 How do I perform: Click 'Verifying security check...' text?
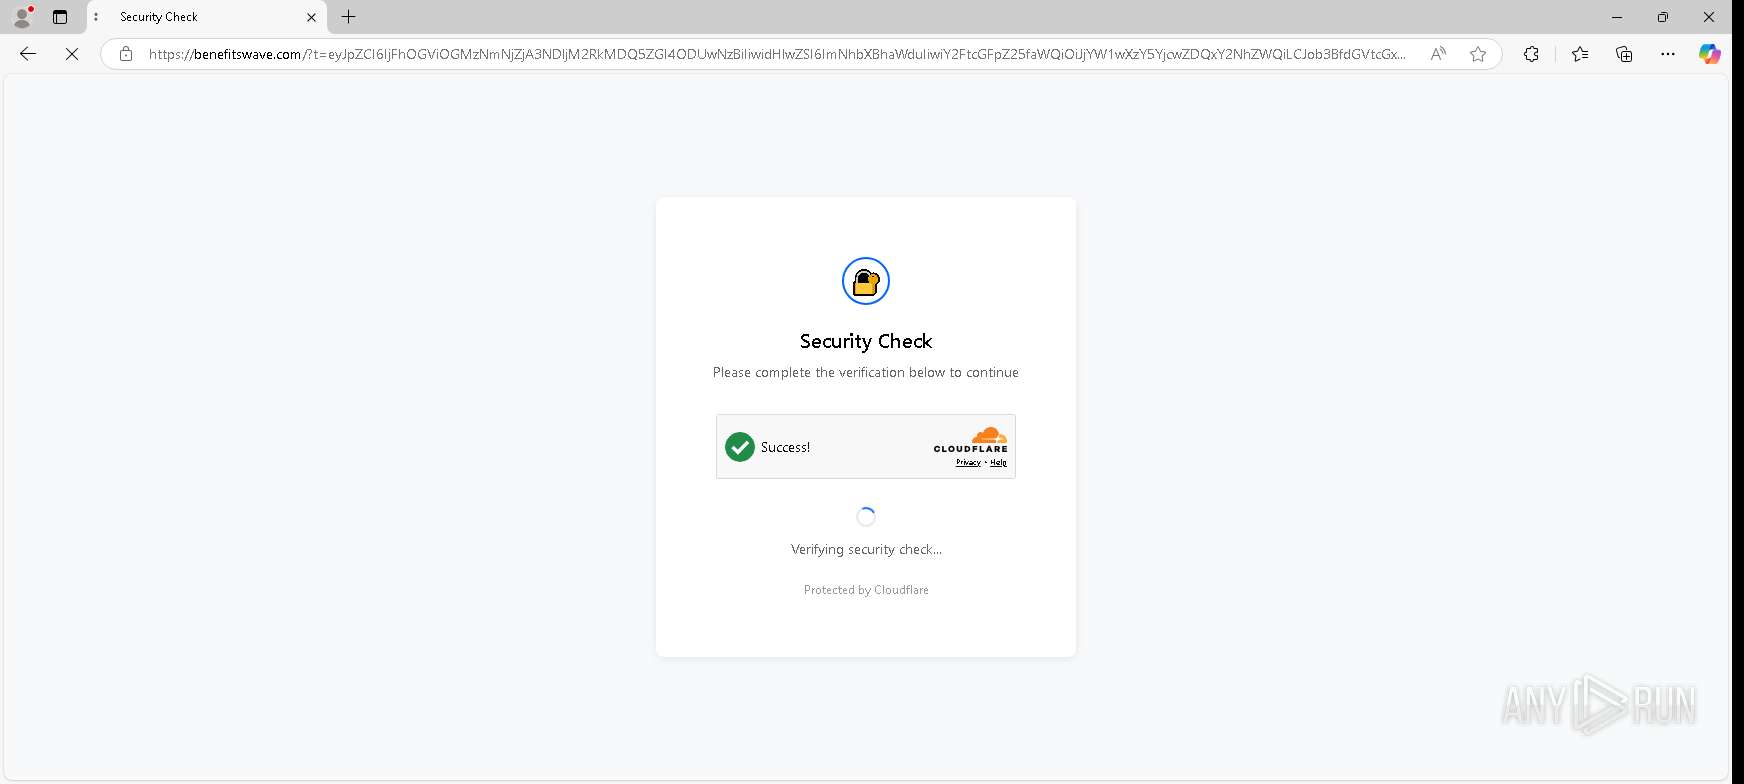(866, 549)
